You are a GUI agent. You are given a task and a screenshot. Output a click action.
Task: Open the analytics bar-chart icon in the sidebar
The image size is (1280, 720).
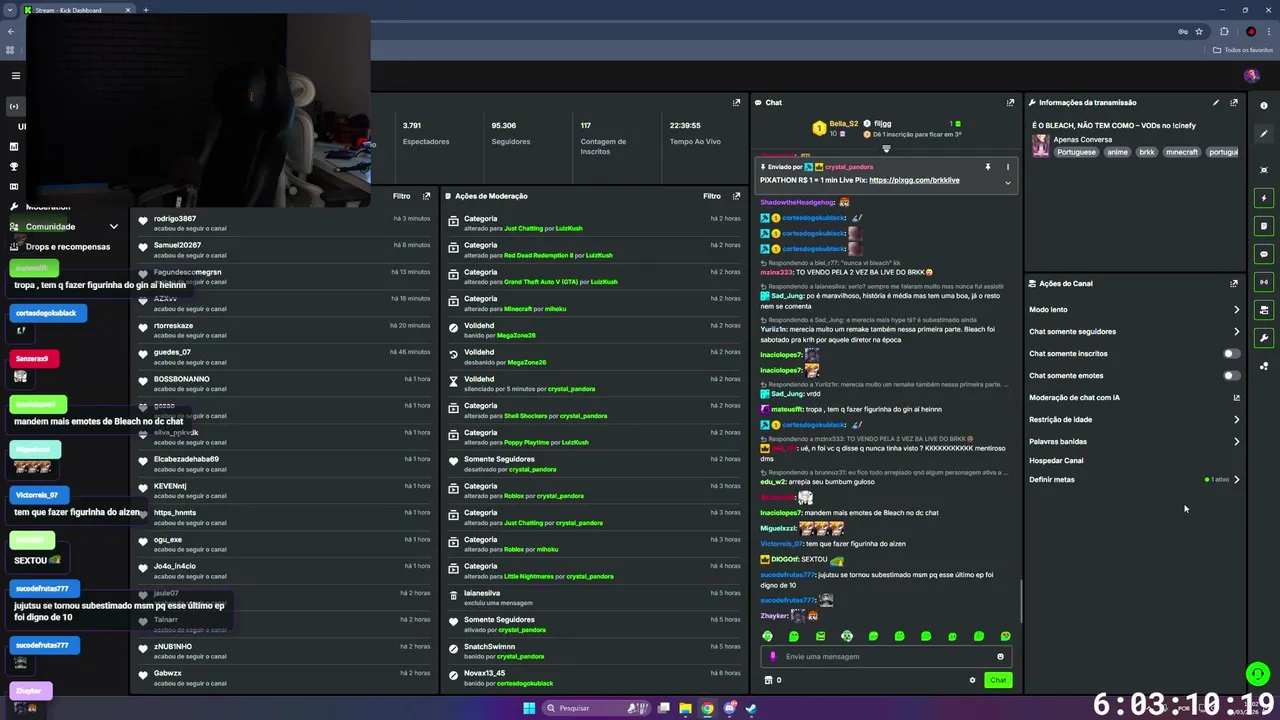tap(14, 146)
